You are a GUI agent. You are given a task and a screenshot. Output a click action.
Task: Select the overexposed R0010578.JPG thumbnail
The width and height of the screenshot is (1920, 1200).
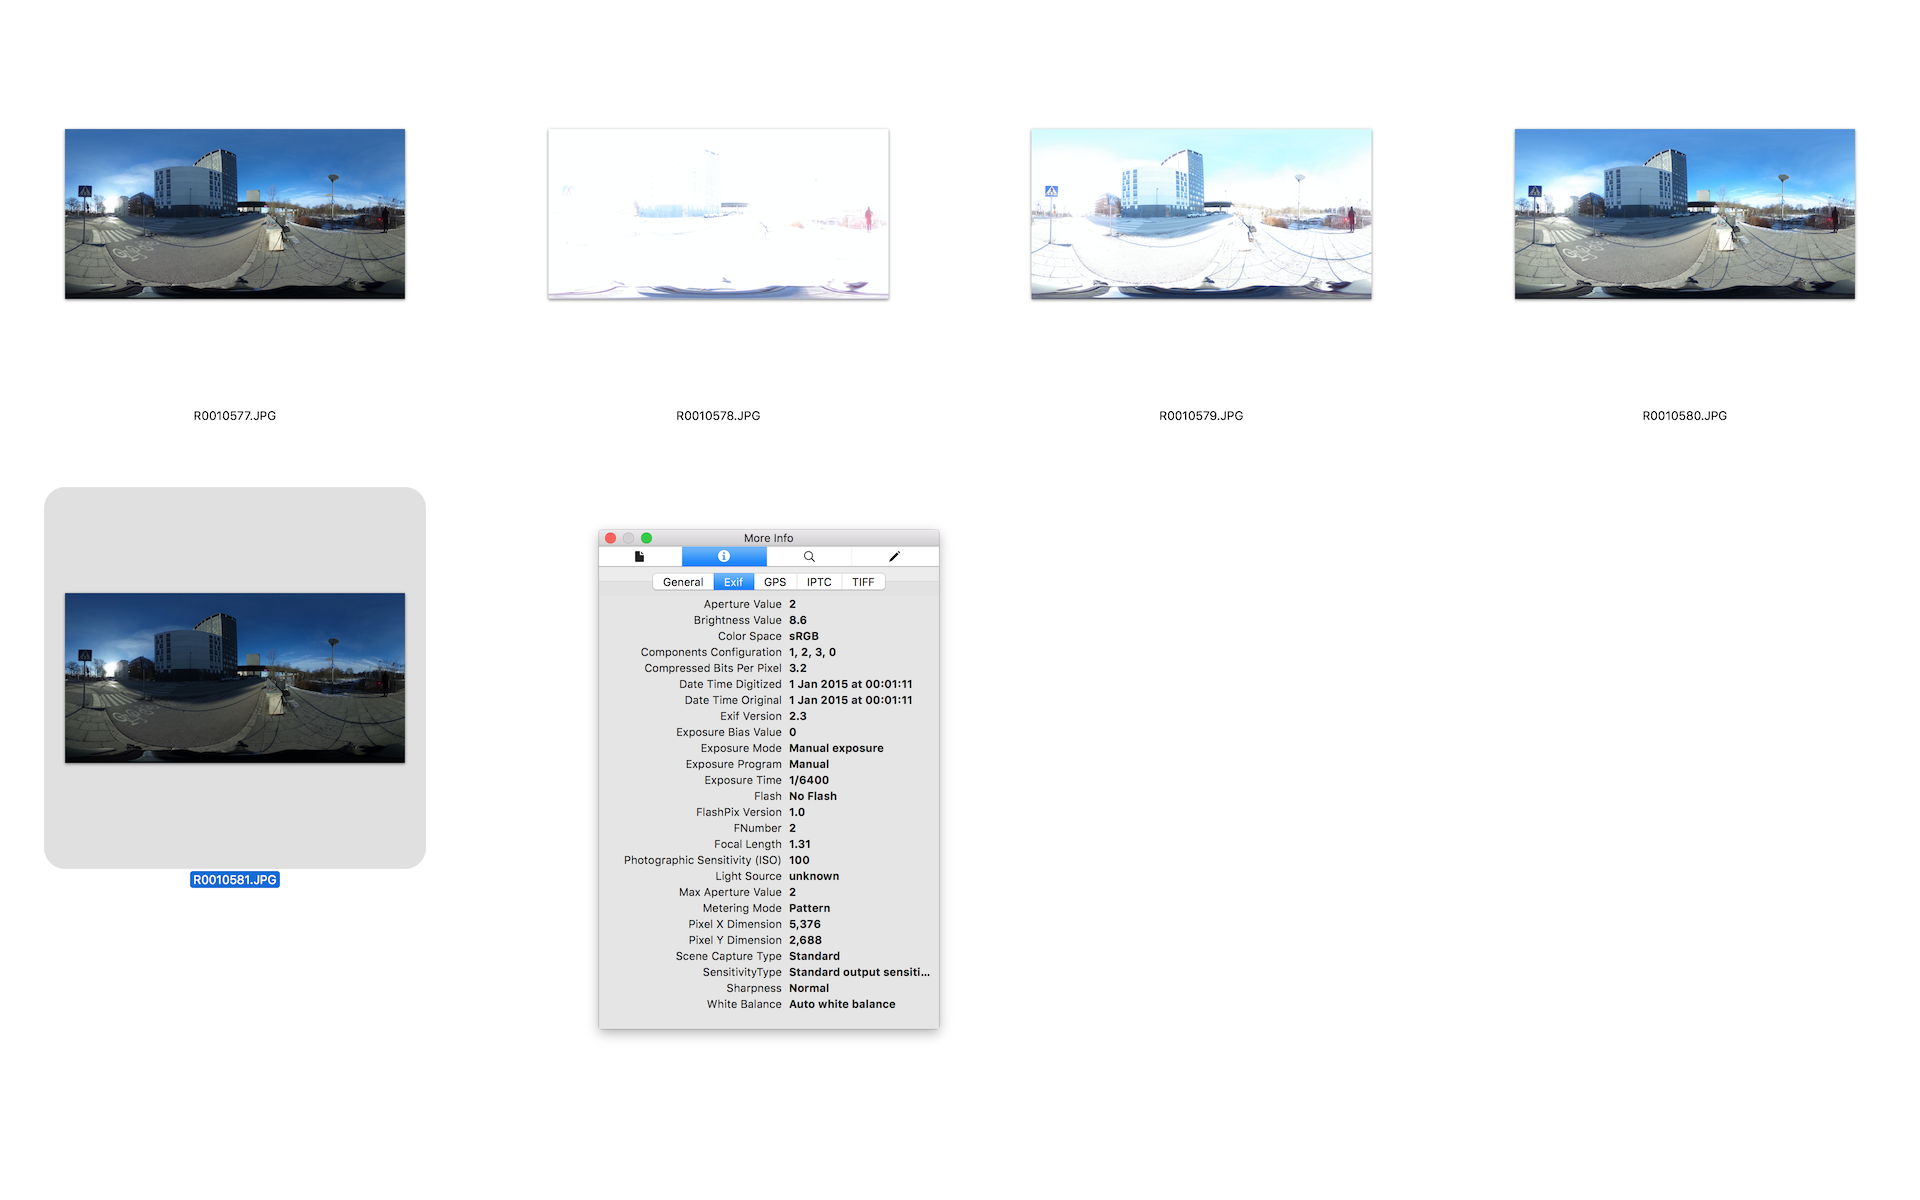coord(718,214)
